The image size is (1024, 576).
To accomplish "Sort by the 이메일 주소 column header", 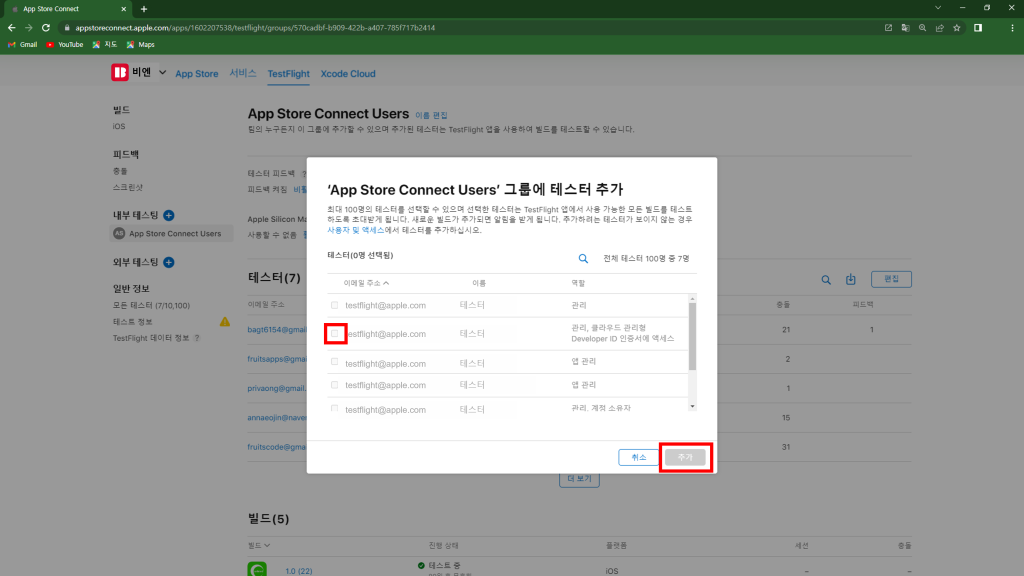I will [x=366, y=283].
